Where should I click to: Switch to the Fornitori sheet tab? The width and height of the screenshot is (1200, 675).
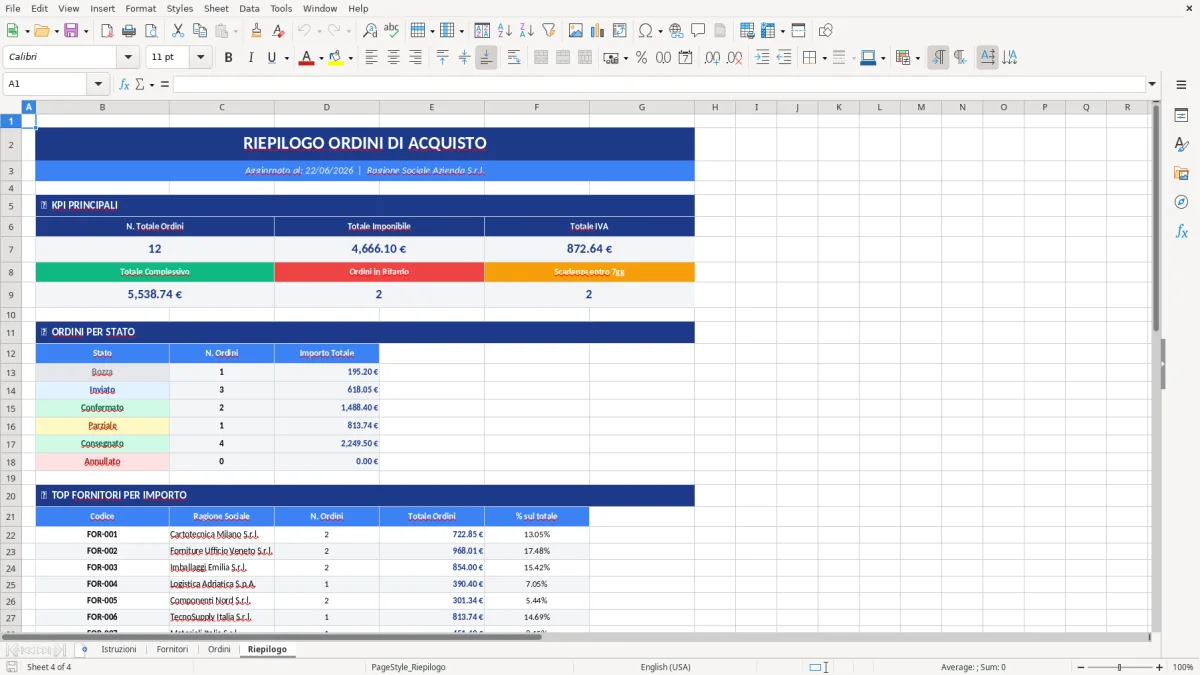coord(172,650)
